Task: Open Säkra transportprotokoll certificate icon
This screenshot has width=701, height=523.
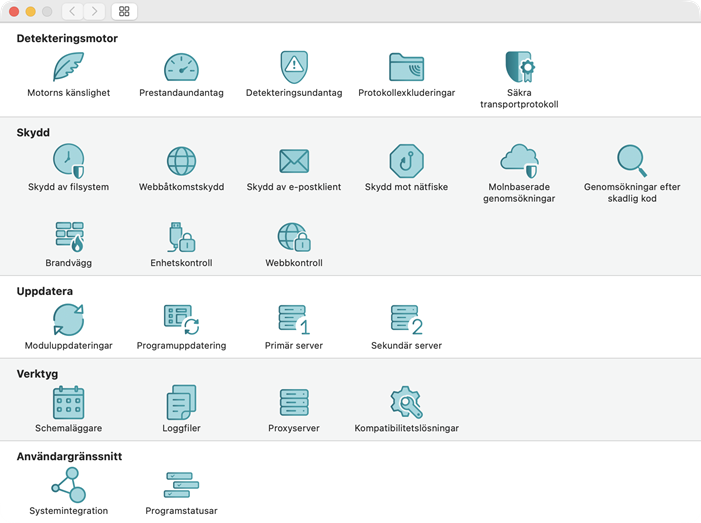Action: [519, 67]
